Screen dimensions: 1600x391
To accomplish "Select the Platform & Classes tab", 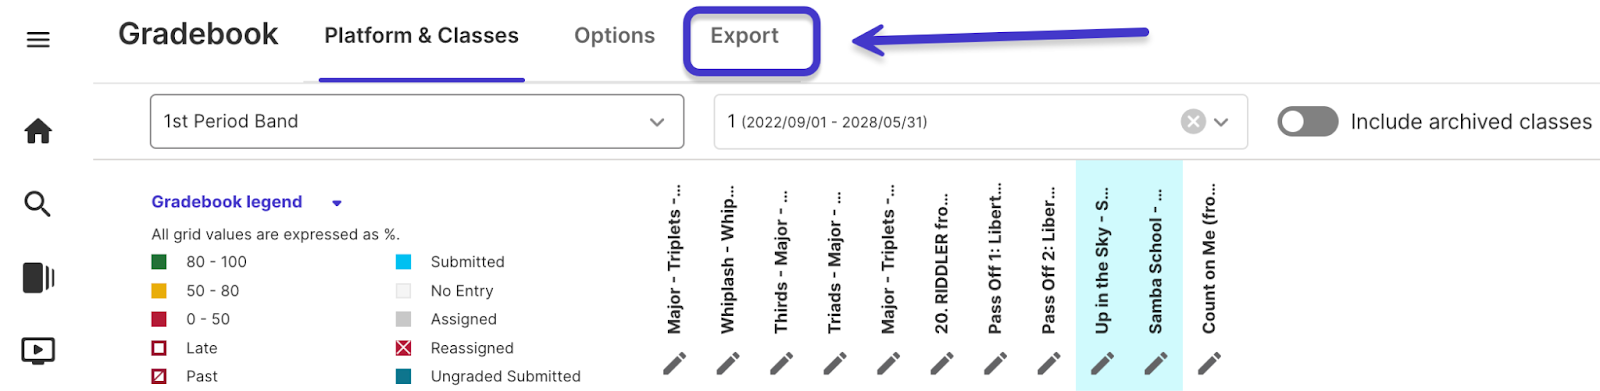I will pos(421,36).
